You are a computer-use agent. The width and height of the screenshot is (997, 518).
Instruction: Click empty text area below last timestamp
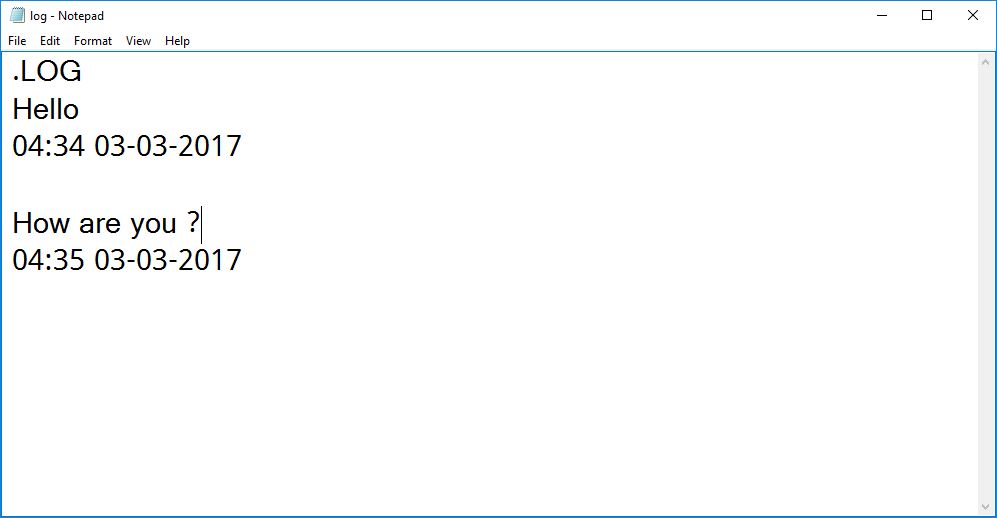[x=488, y=394]
